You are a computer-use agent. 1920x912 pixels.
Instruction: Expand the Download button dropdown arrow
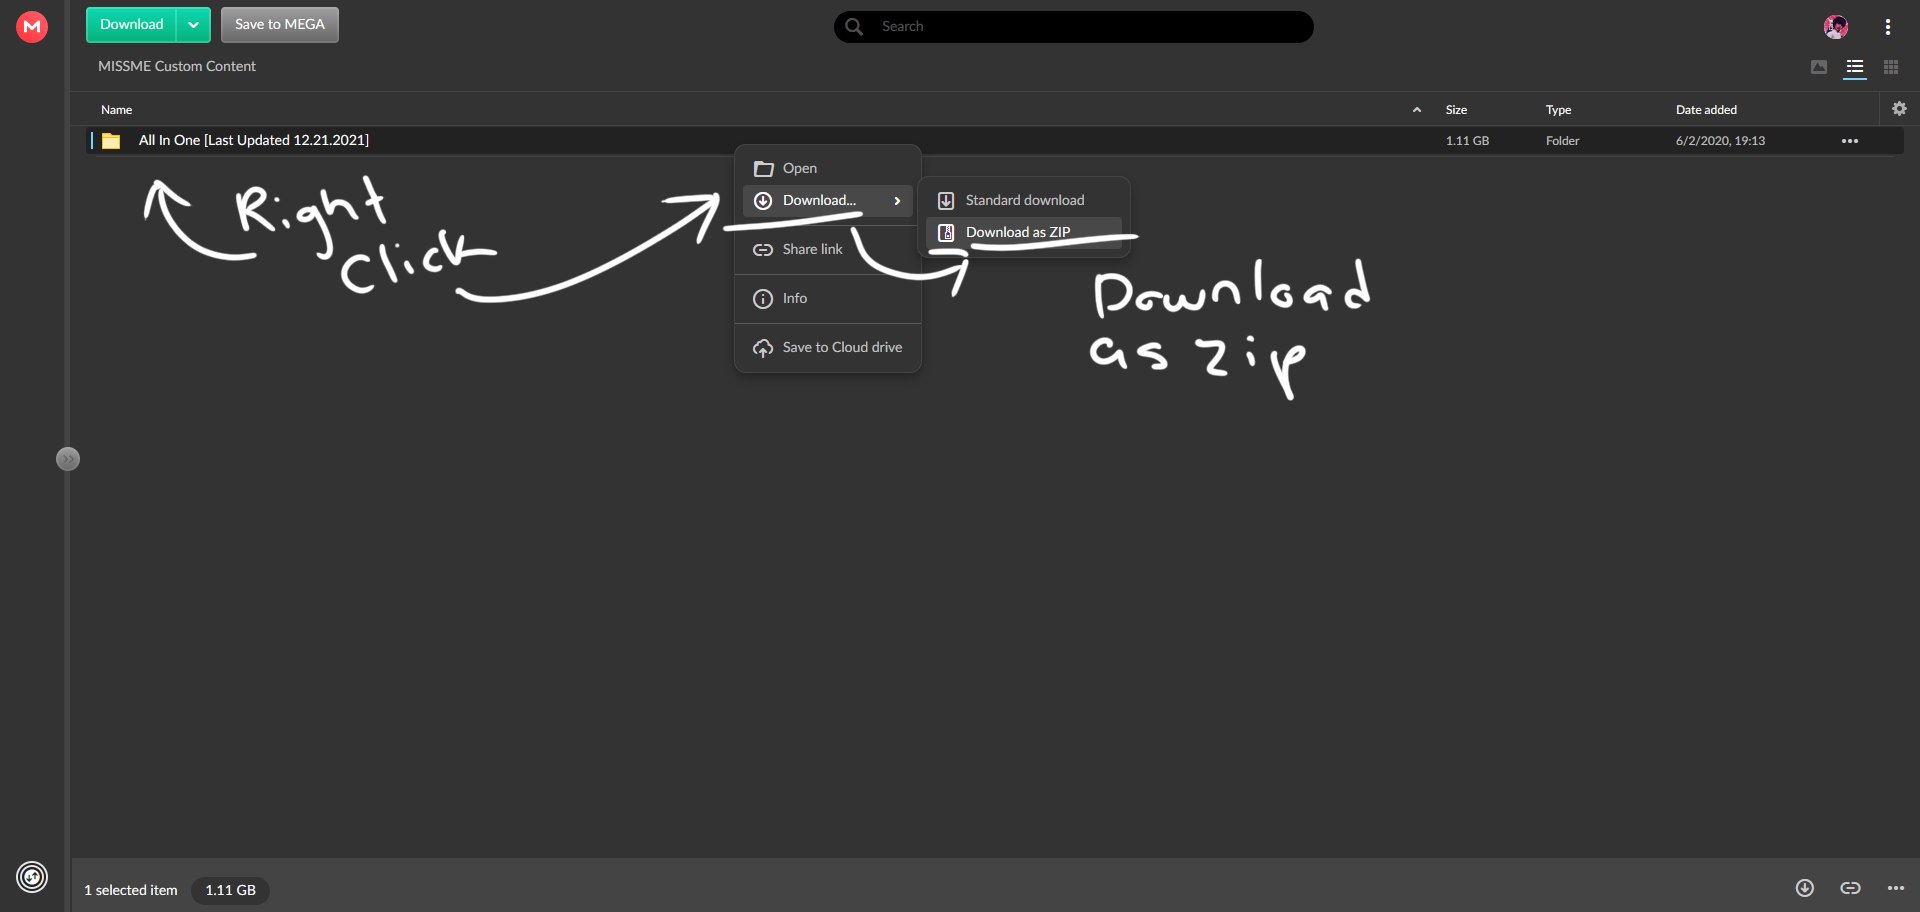click(x=194, y=25)
